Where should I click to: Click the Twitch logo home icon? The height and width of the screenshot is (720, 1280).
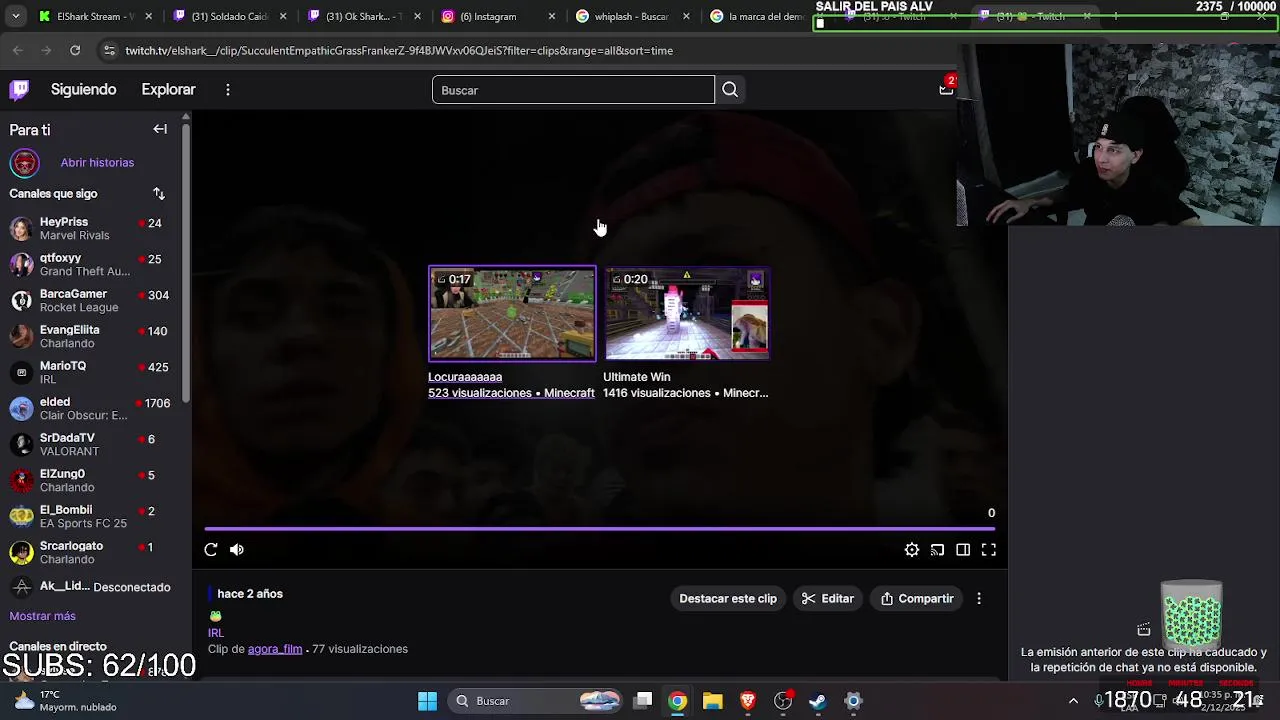(x=19, y=90)
